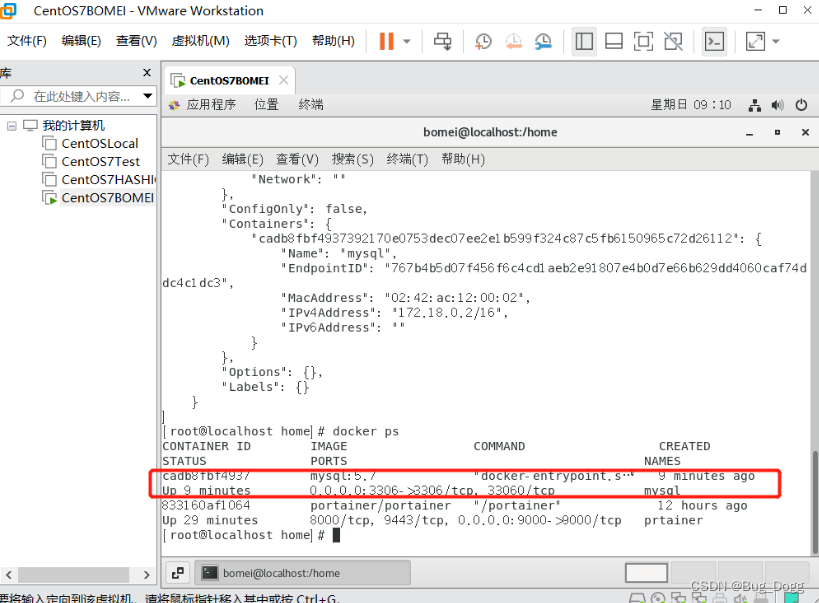Click the stretch guest display icon
The width and height of the screenshot is (819, 603).
pyautogui.click(x=755, y=41)
